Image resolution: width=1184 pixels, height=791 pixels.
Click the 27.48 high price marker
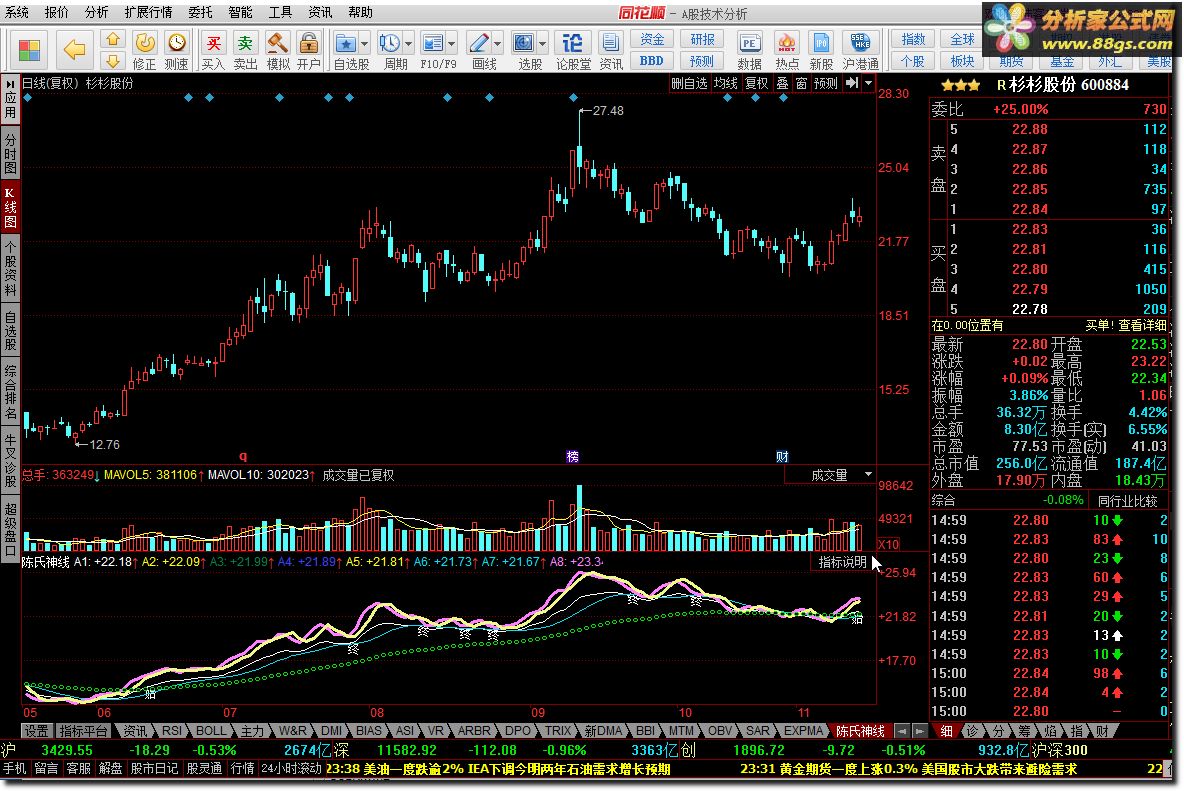tap(608, 111)
